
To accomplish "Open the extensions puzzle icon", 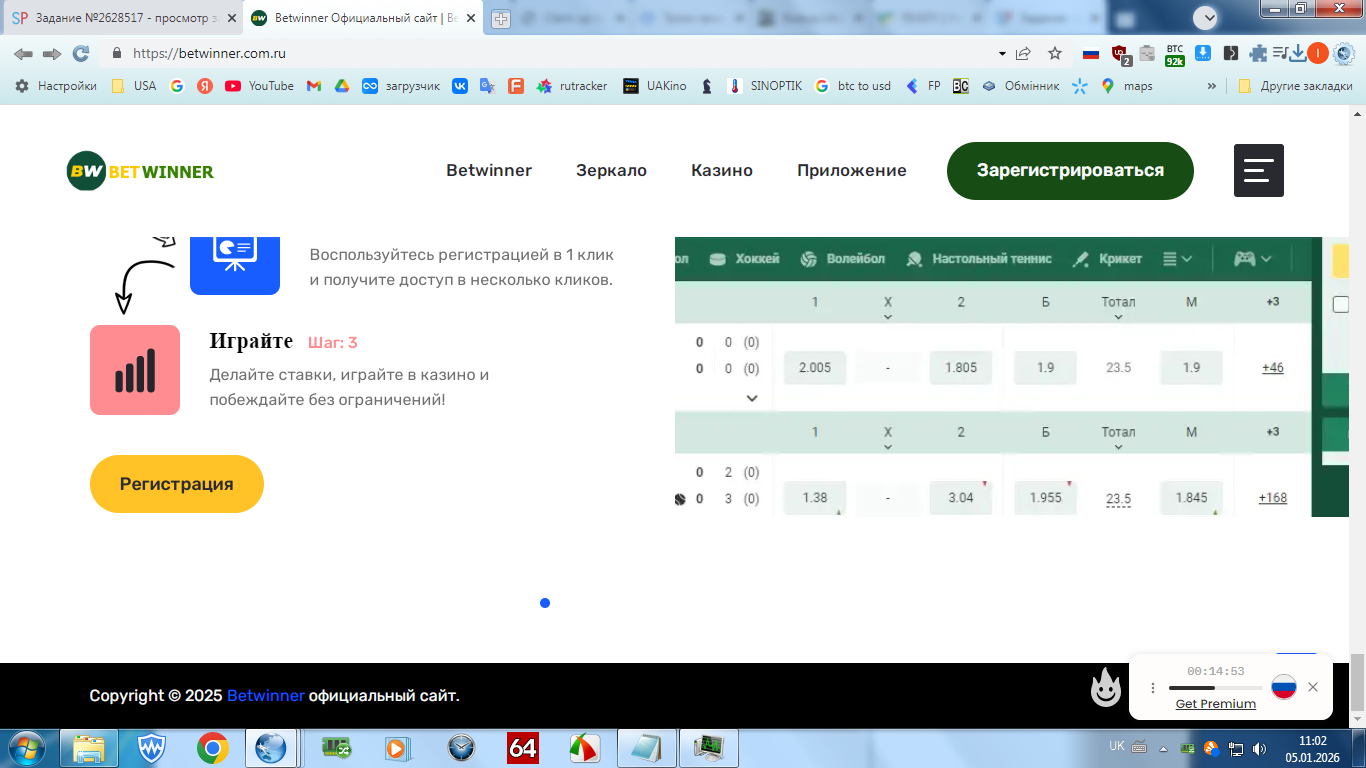I will pyautogui.click(x=1258, y=54).
